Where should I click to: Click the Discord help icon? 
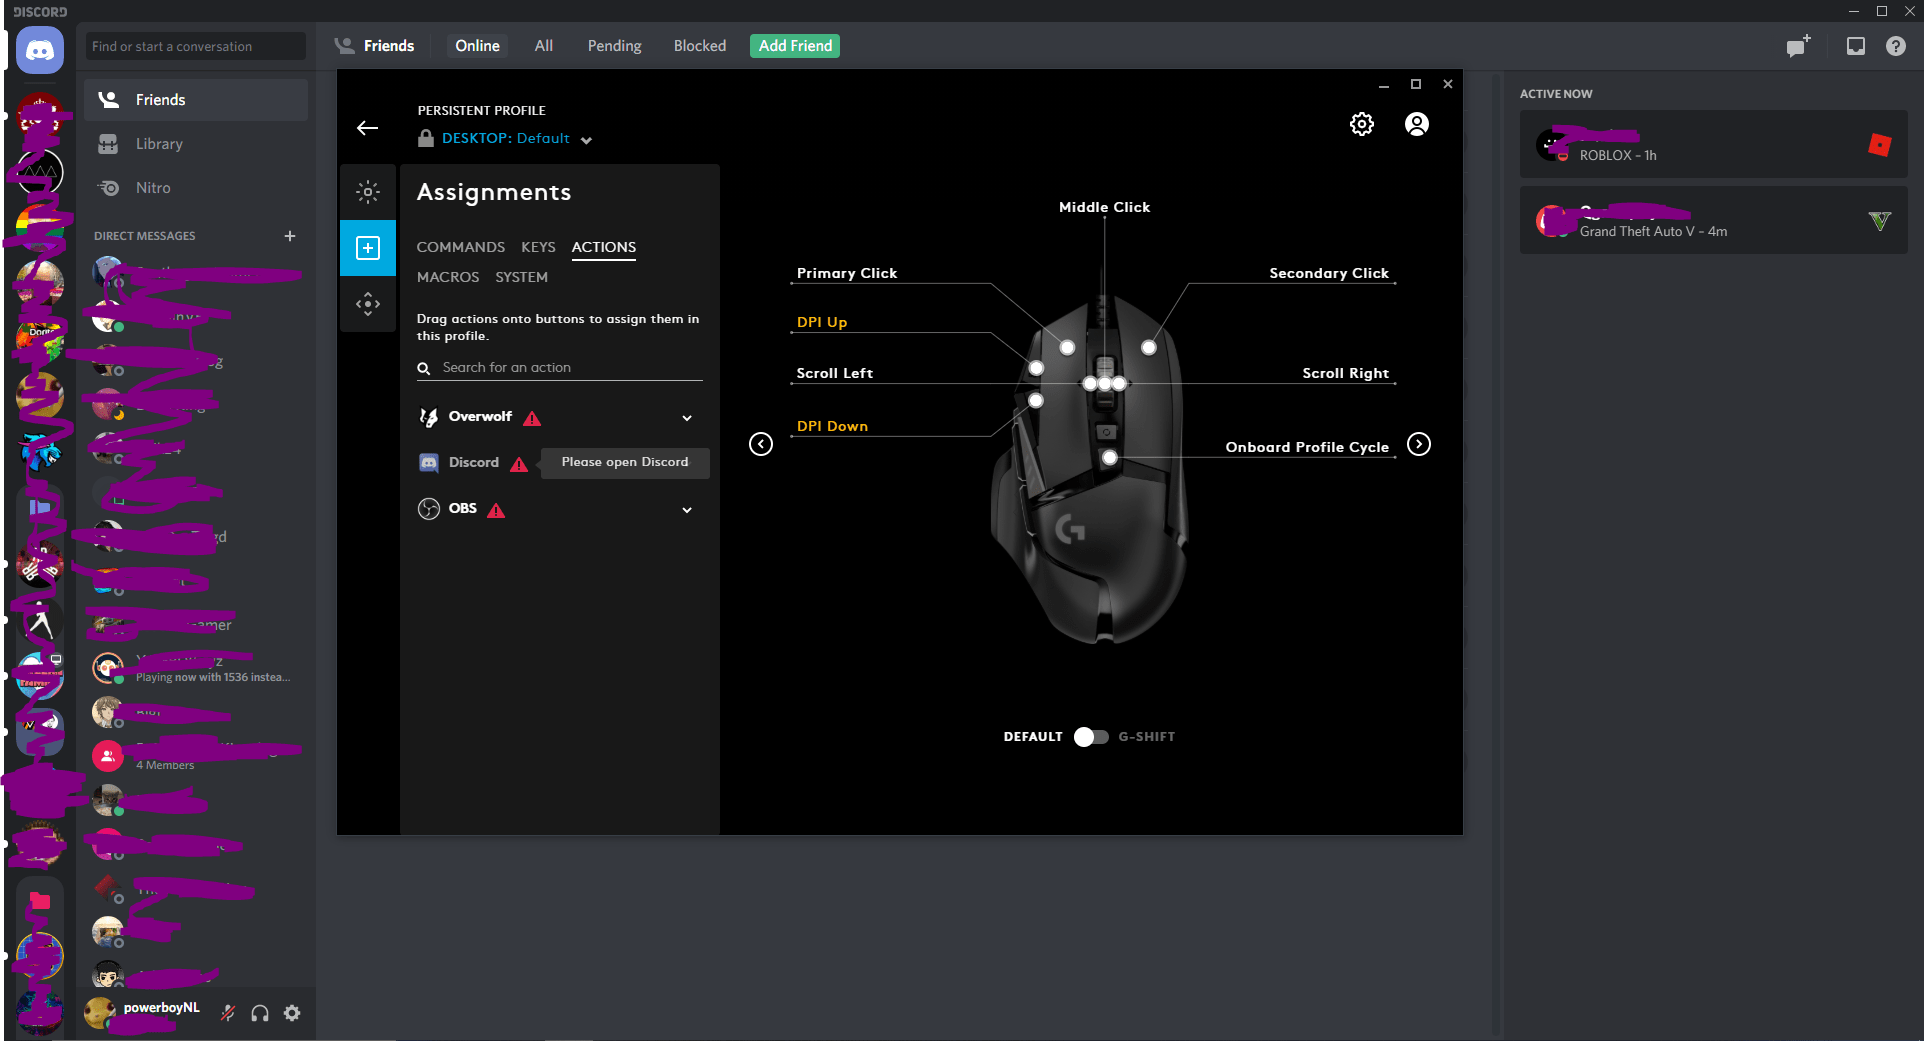(x=1896, y=45)
